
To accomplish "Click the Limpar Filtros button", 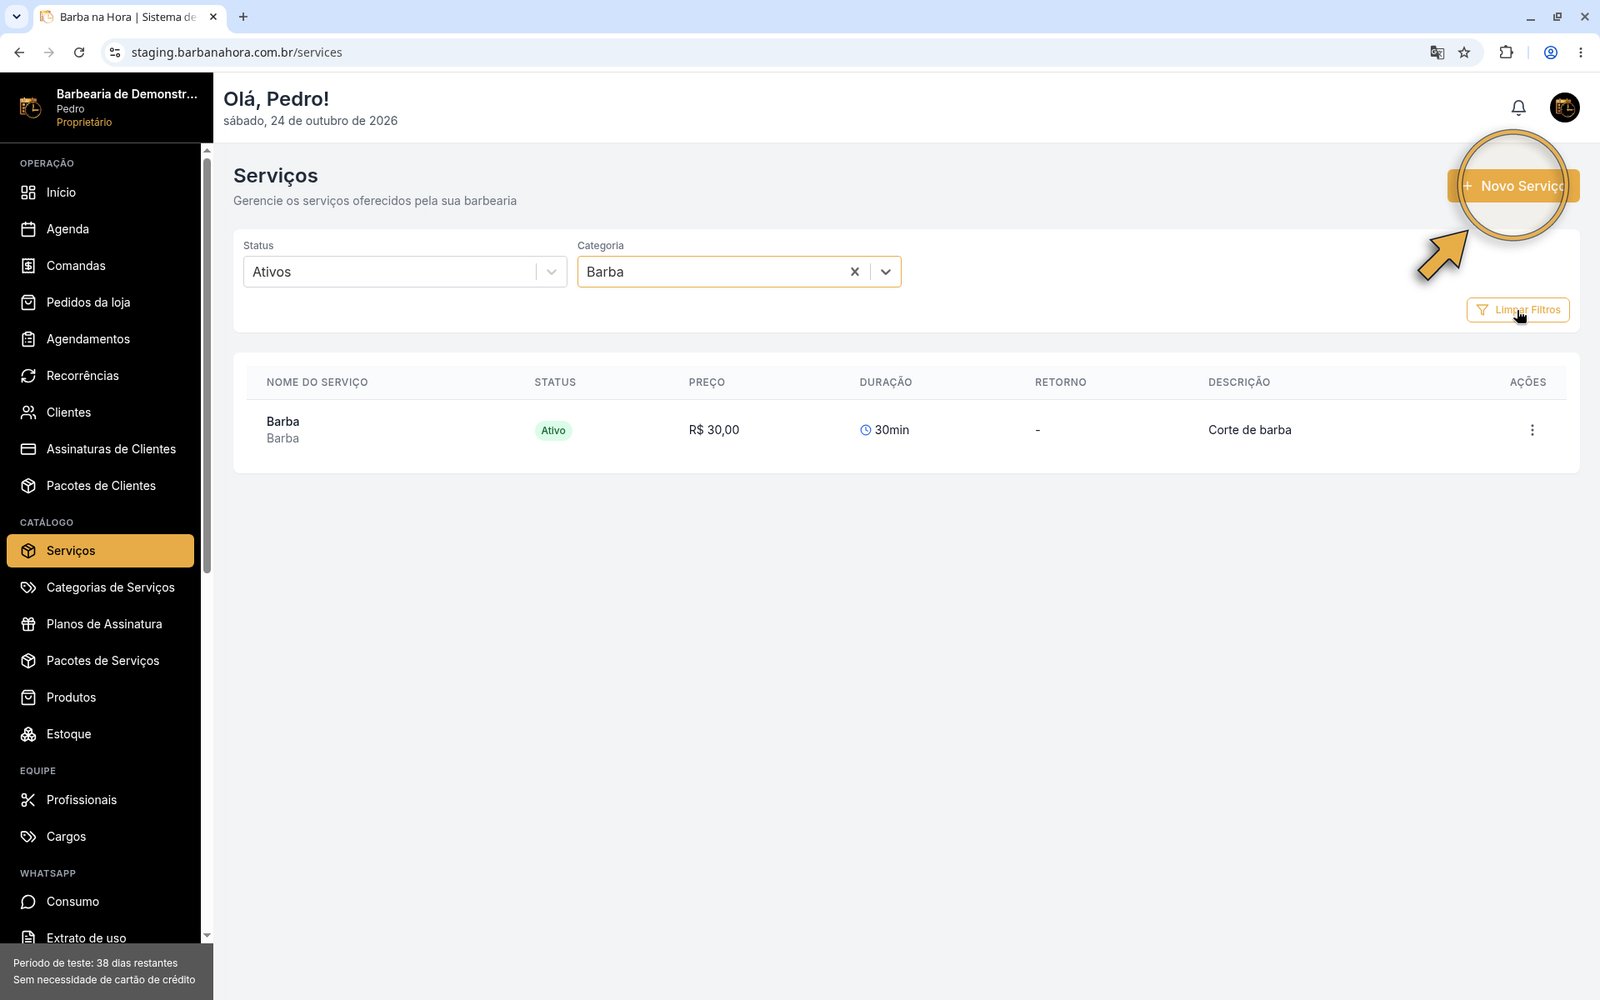I will coord(1518,310).
